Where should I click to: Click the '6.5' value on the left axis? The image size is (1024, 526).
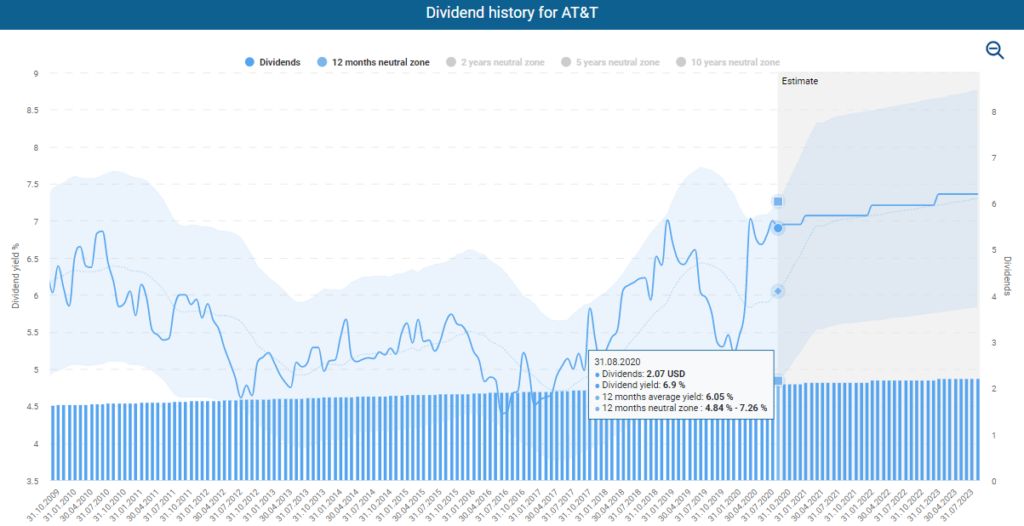(33, 259)
